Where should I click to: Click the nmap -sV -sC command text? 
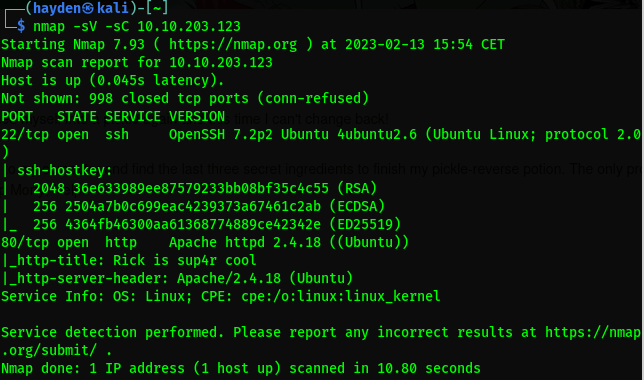[x=81, y=26]
